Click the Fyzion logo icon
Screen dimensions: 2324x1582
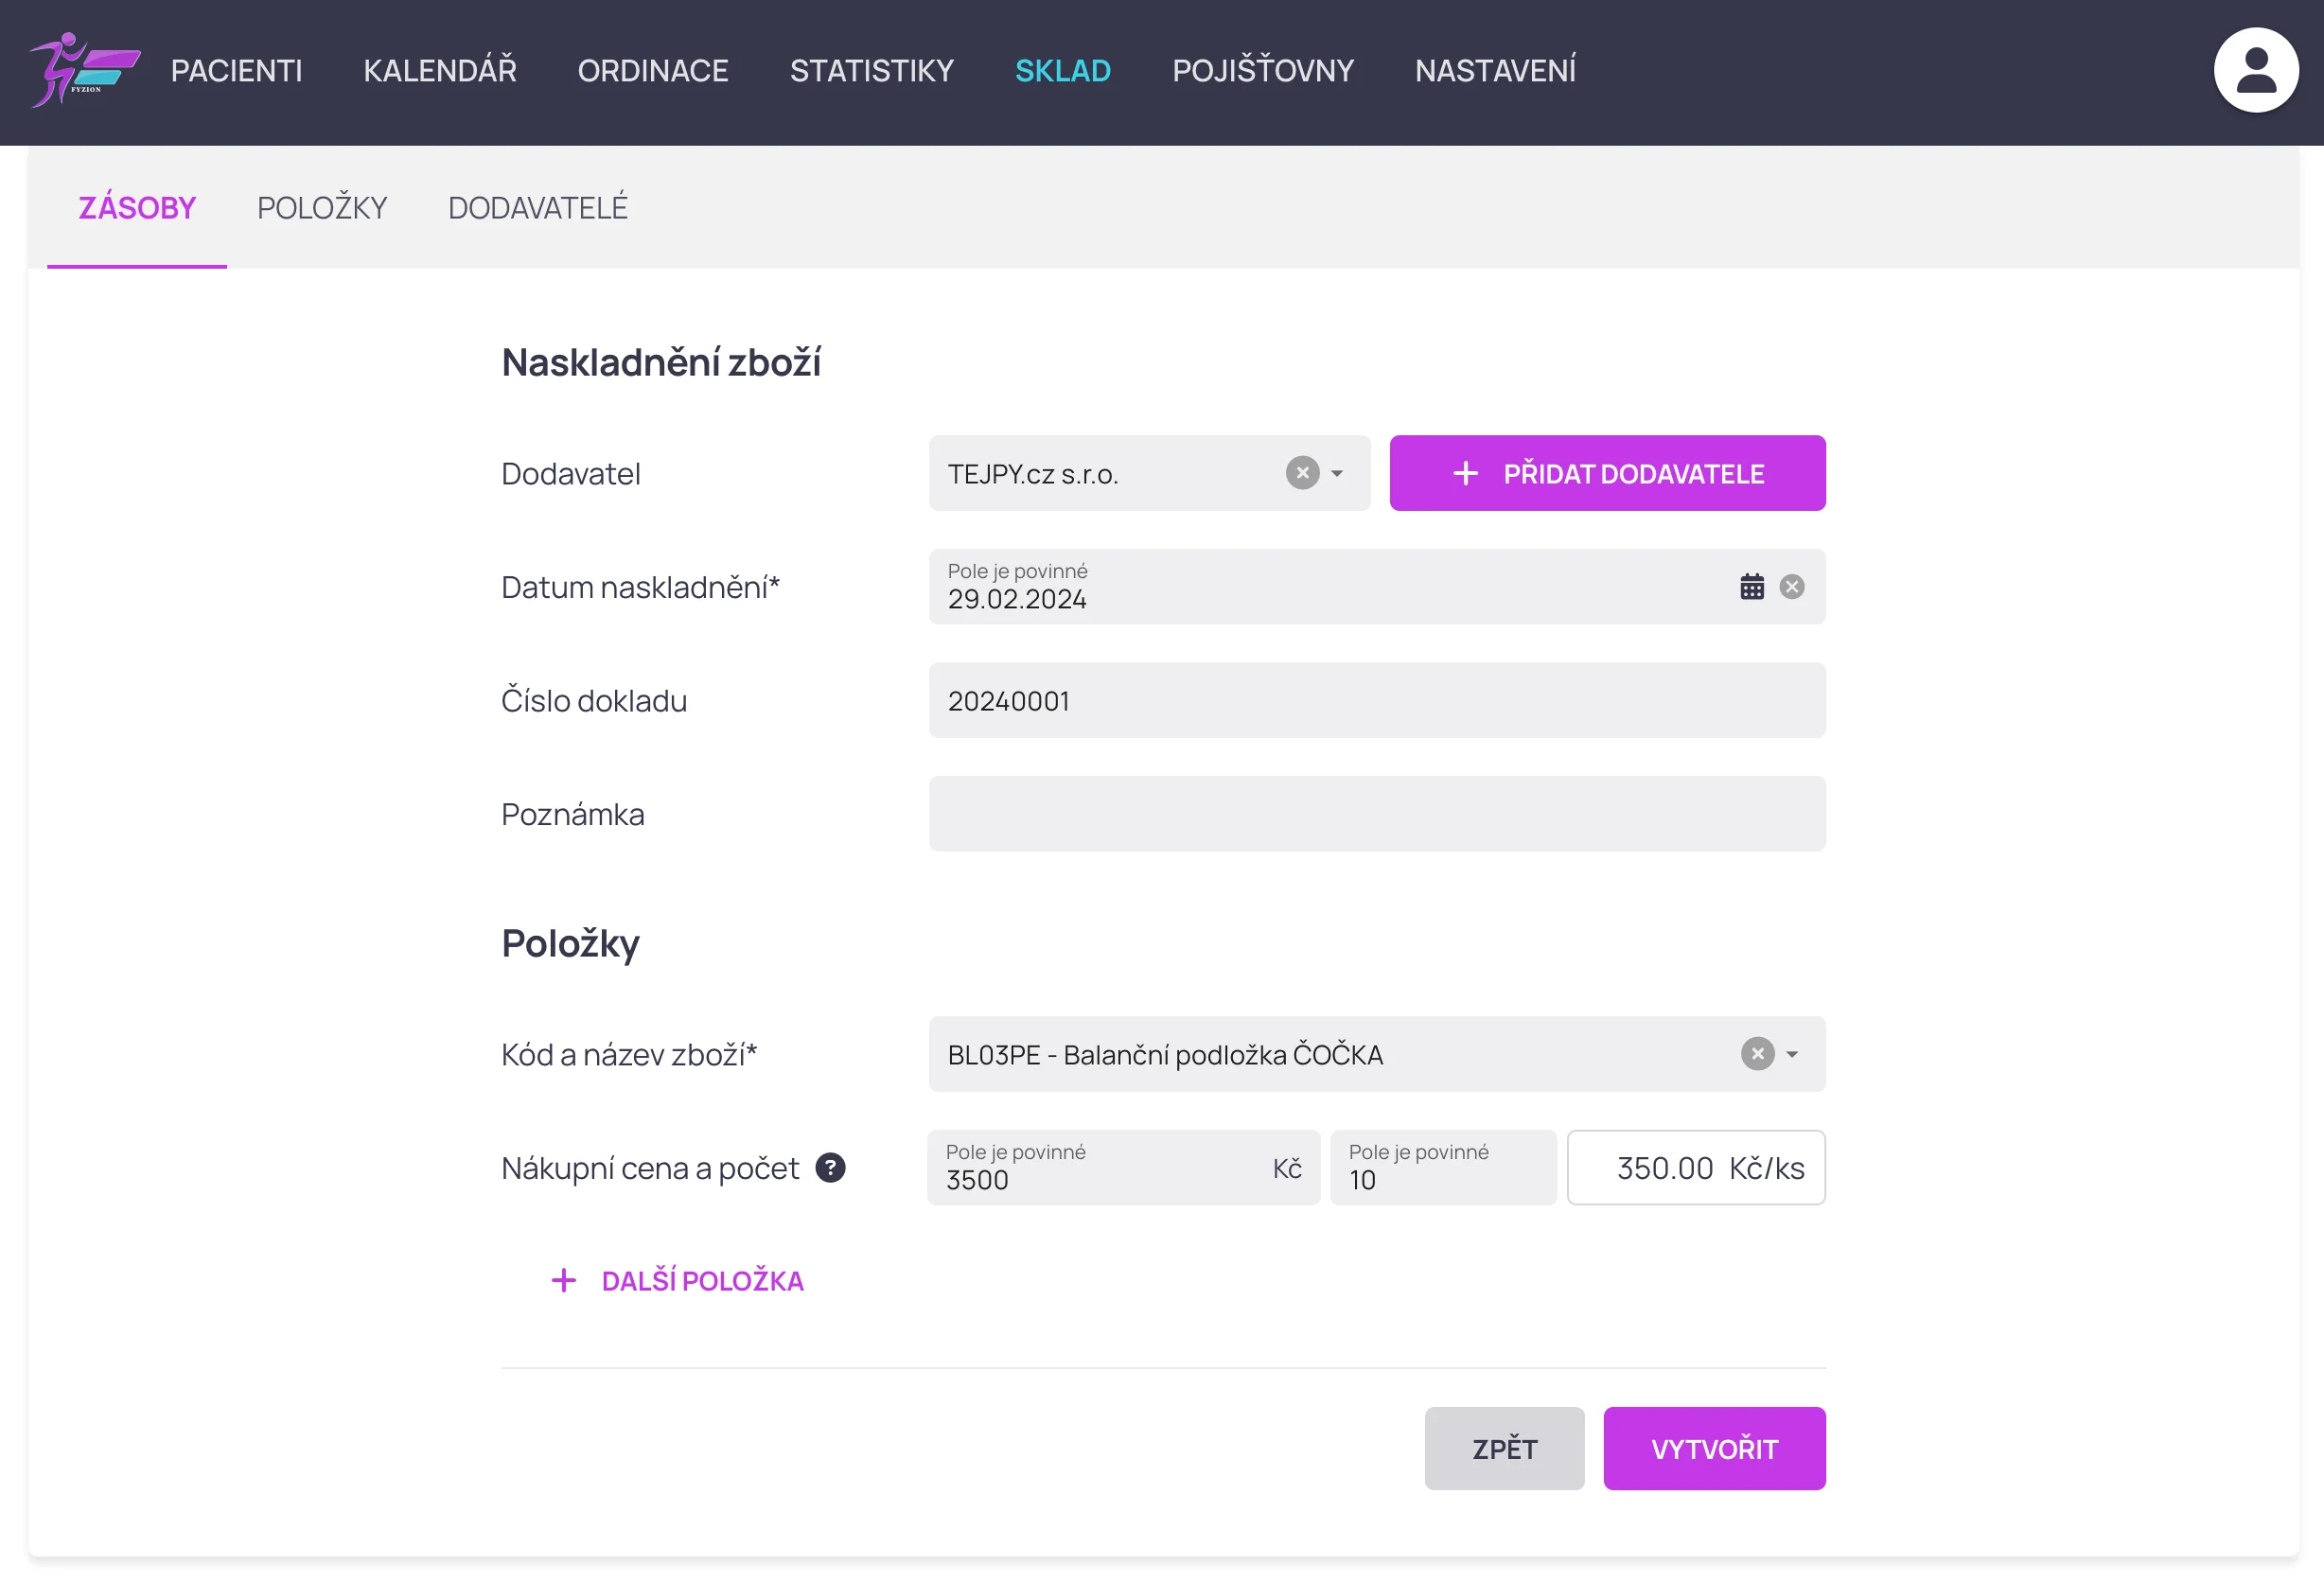tap(84, 70)
